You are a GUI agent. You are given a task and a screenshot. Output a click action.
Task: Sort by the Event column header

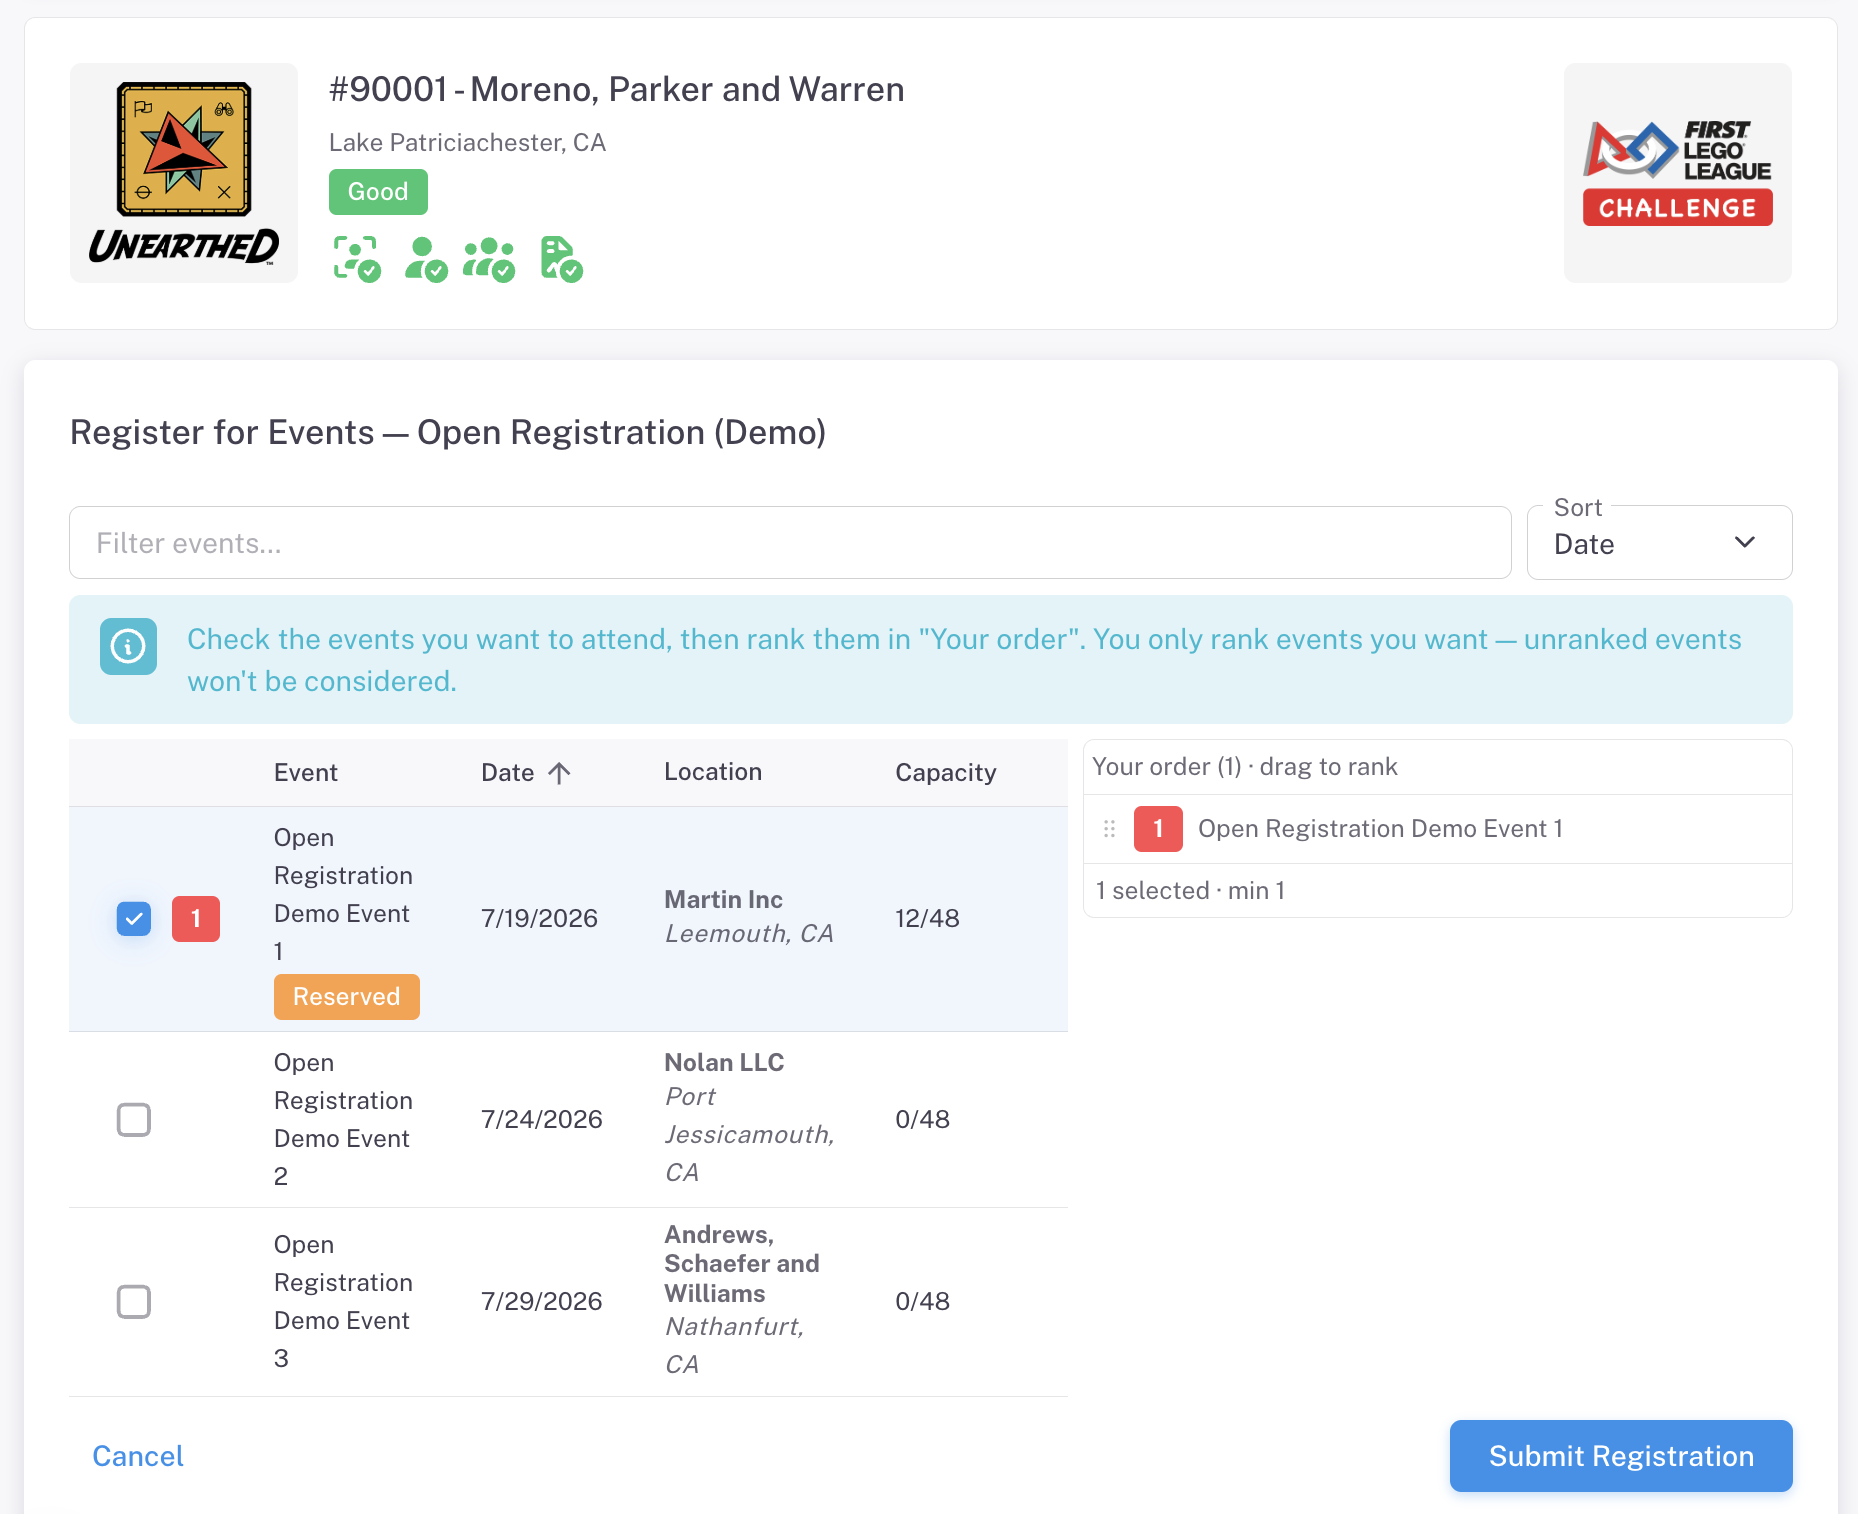[x=305, y=773]
